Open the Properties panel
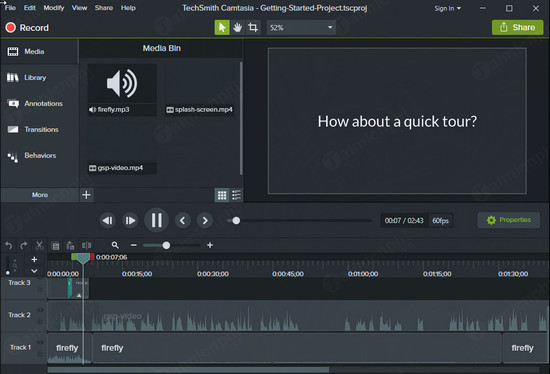The width and height of the screenshot is (550, 374). coord(509,220)
